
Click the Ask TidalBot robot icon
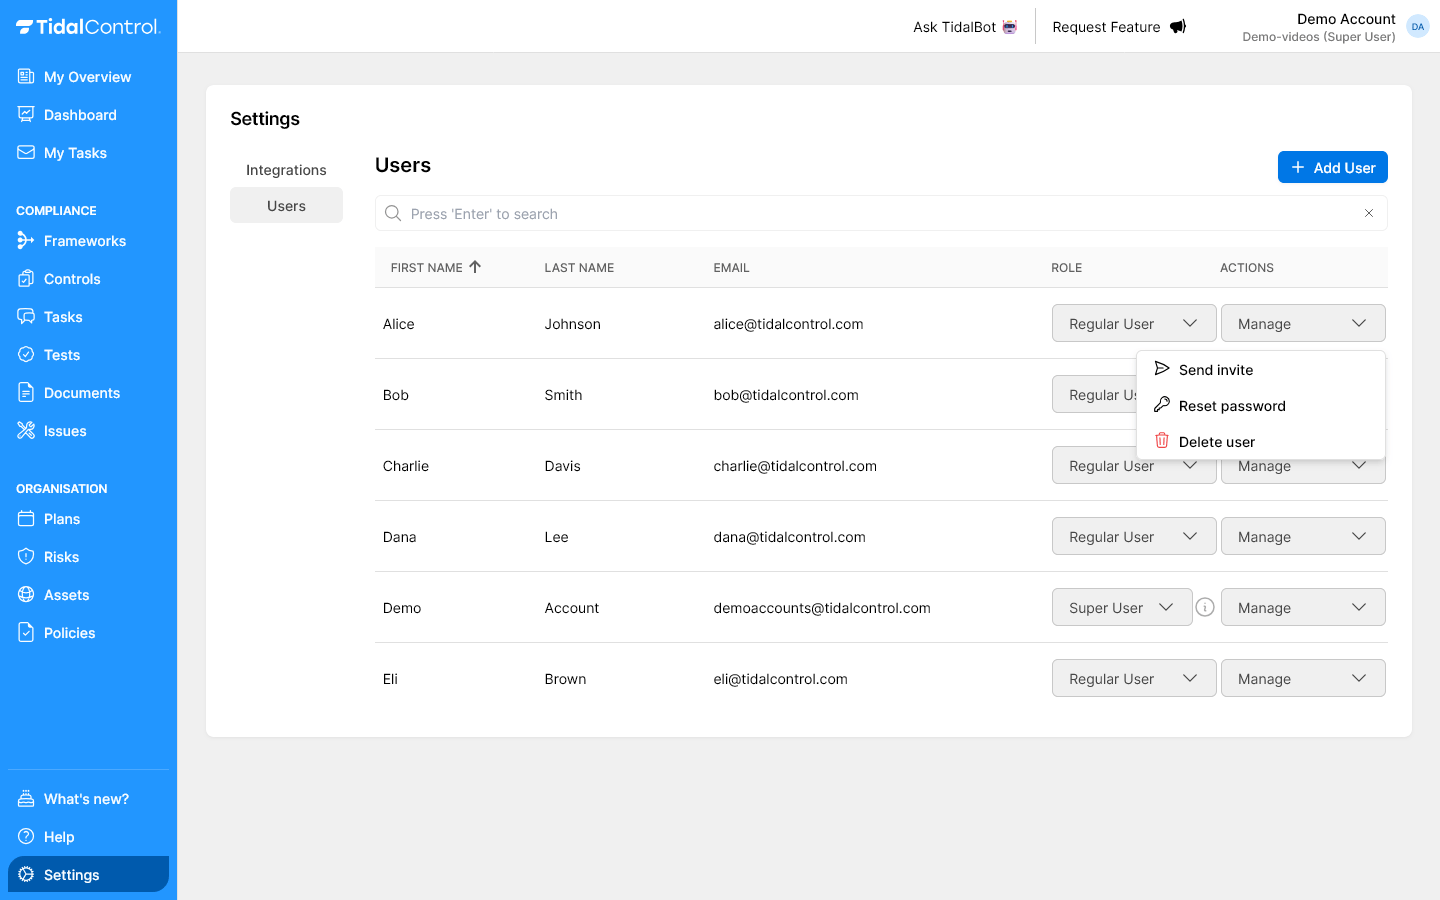1007,26
